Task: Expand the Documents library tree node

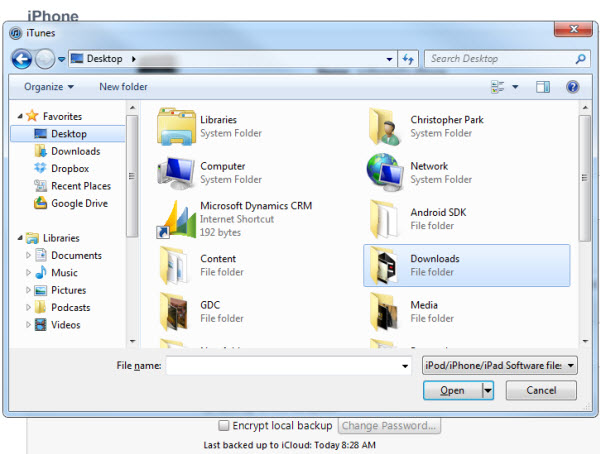Action: [28, 256]
